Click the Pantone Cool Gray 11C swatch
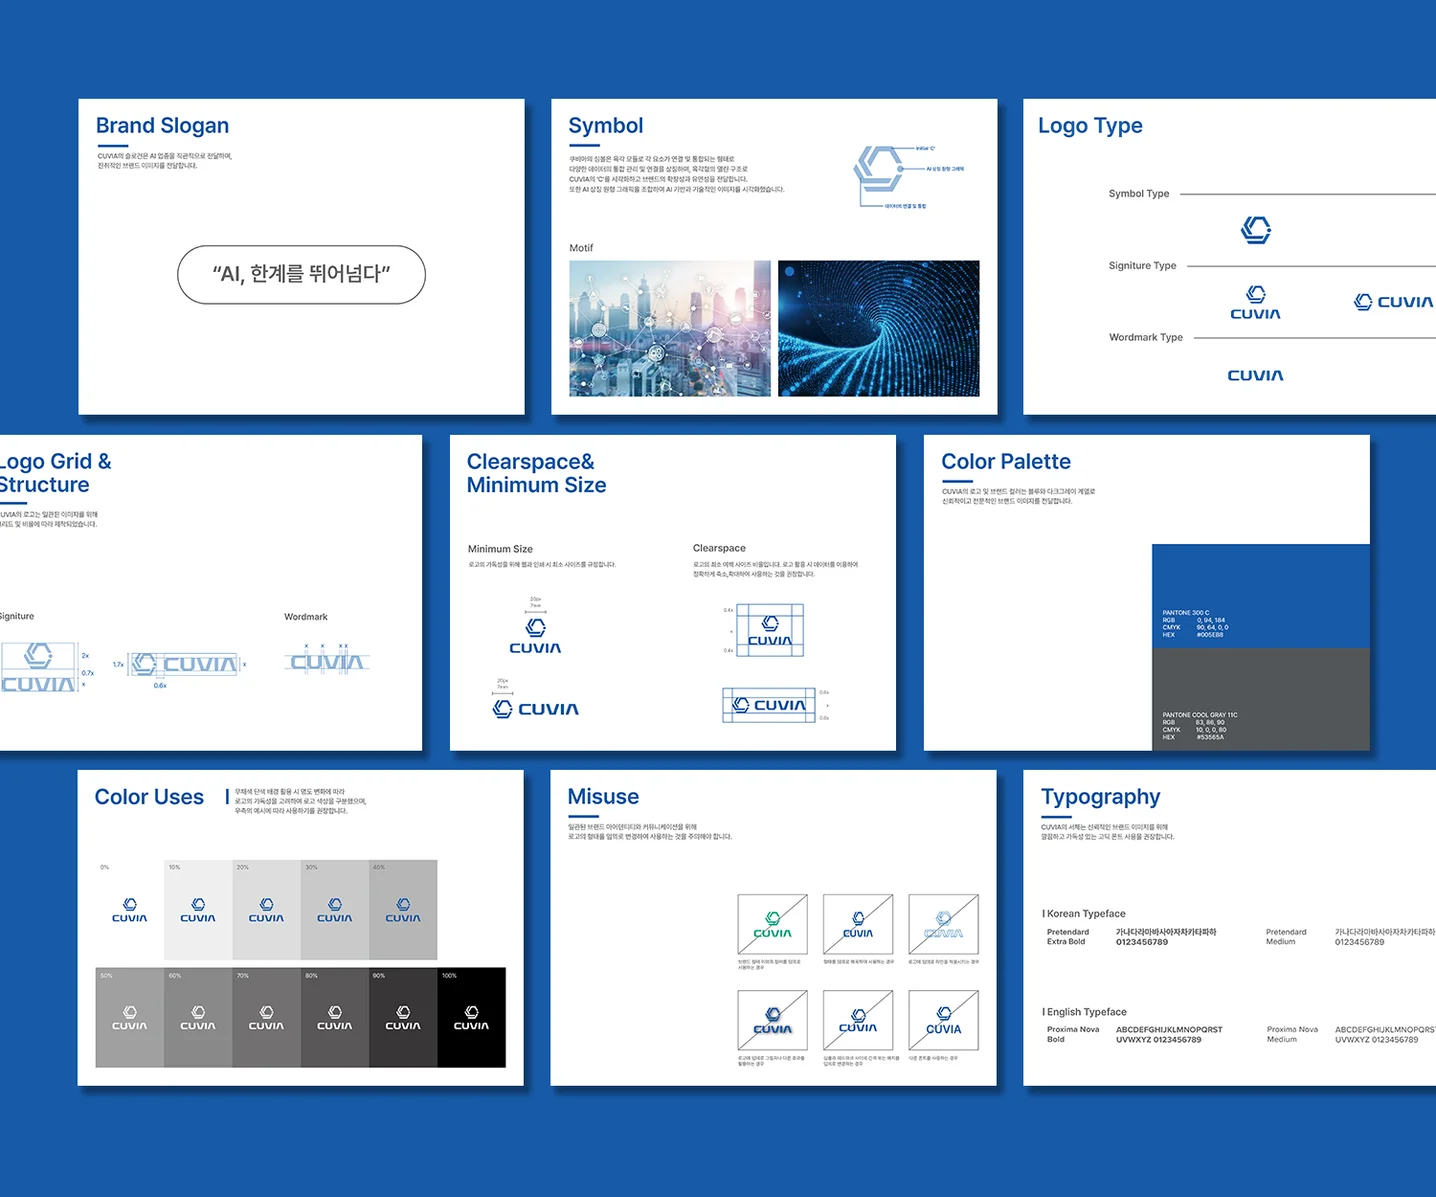This screenshot has width=1436, height=1197. [1260, 699]
